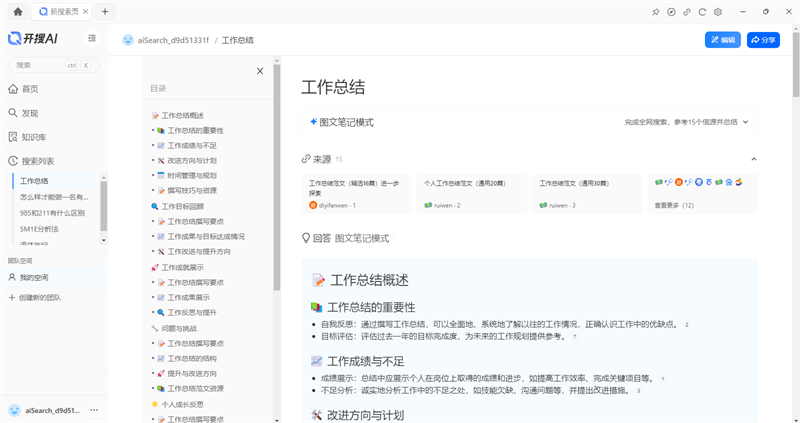Open a new tab with plus button
The width and height of the screenshot is (800, 423).
[105, 12]
